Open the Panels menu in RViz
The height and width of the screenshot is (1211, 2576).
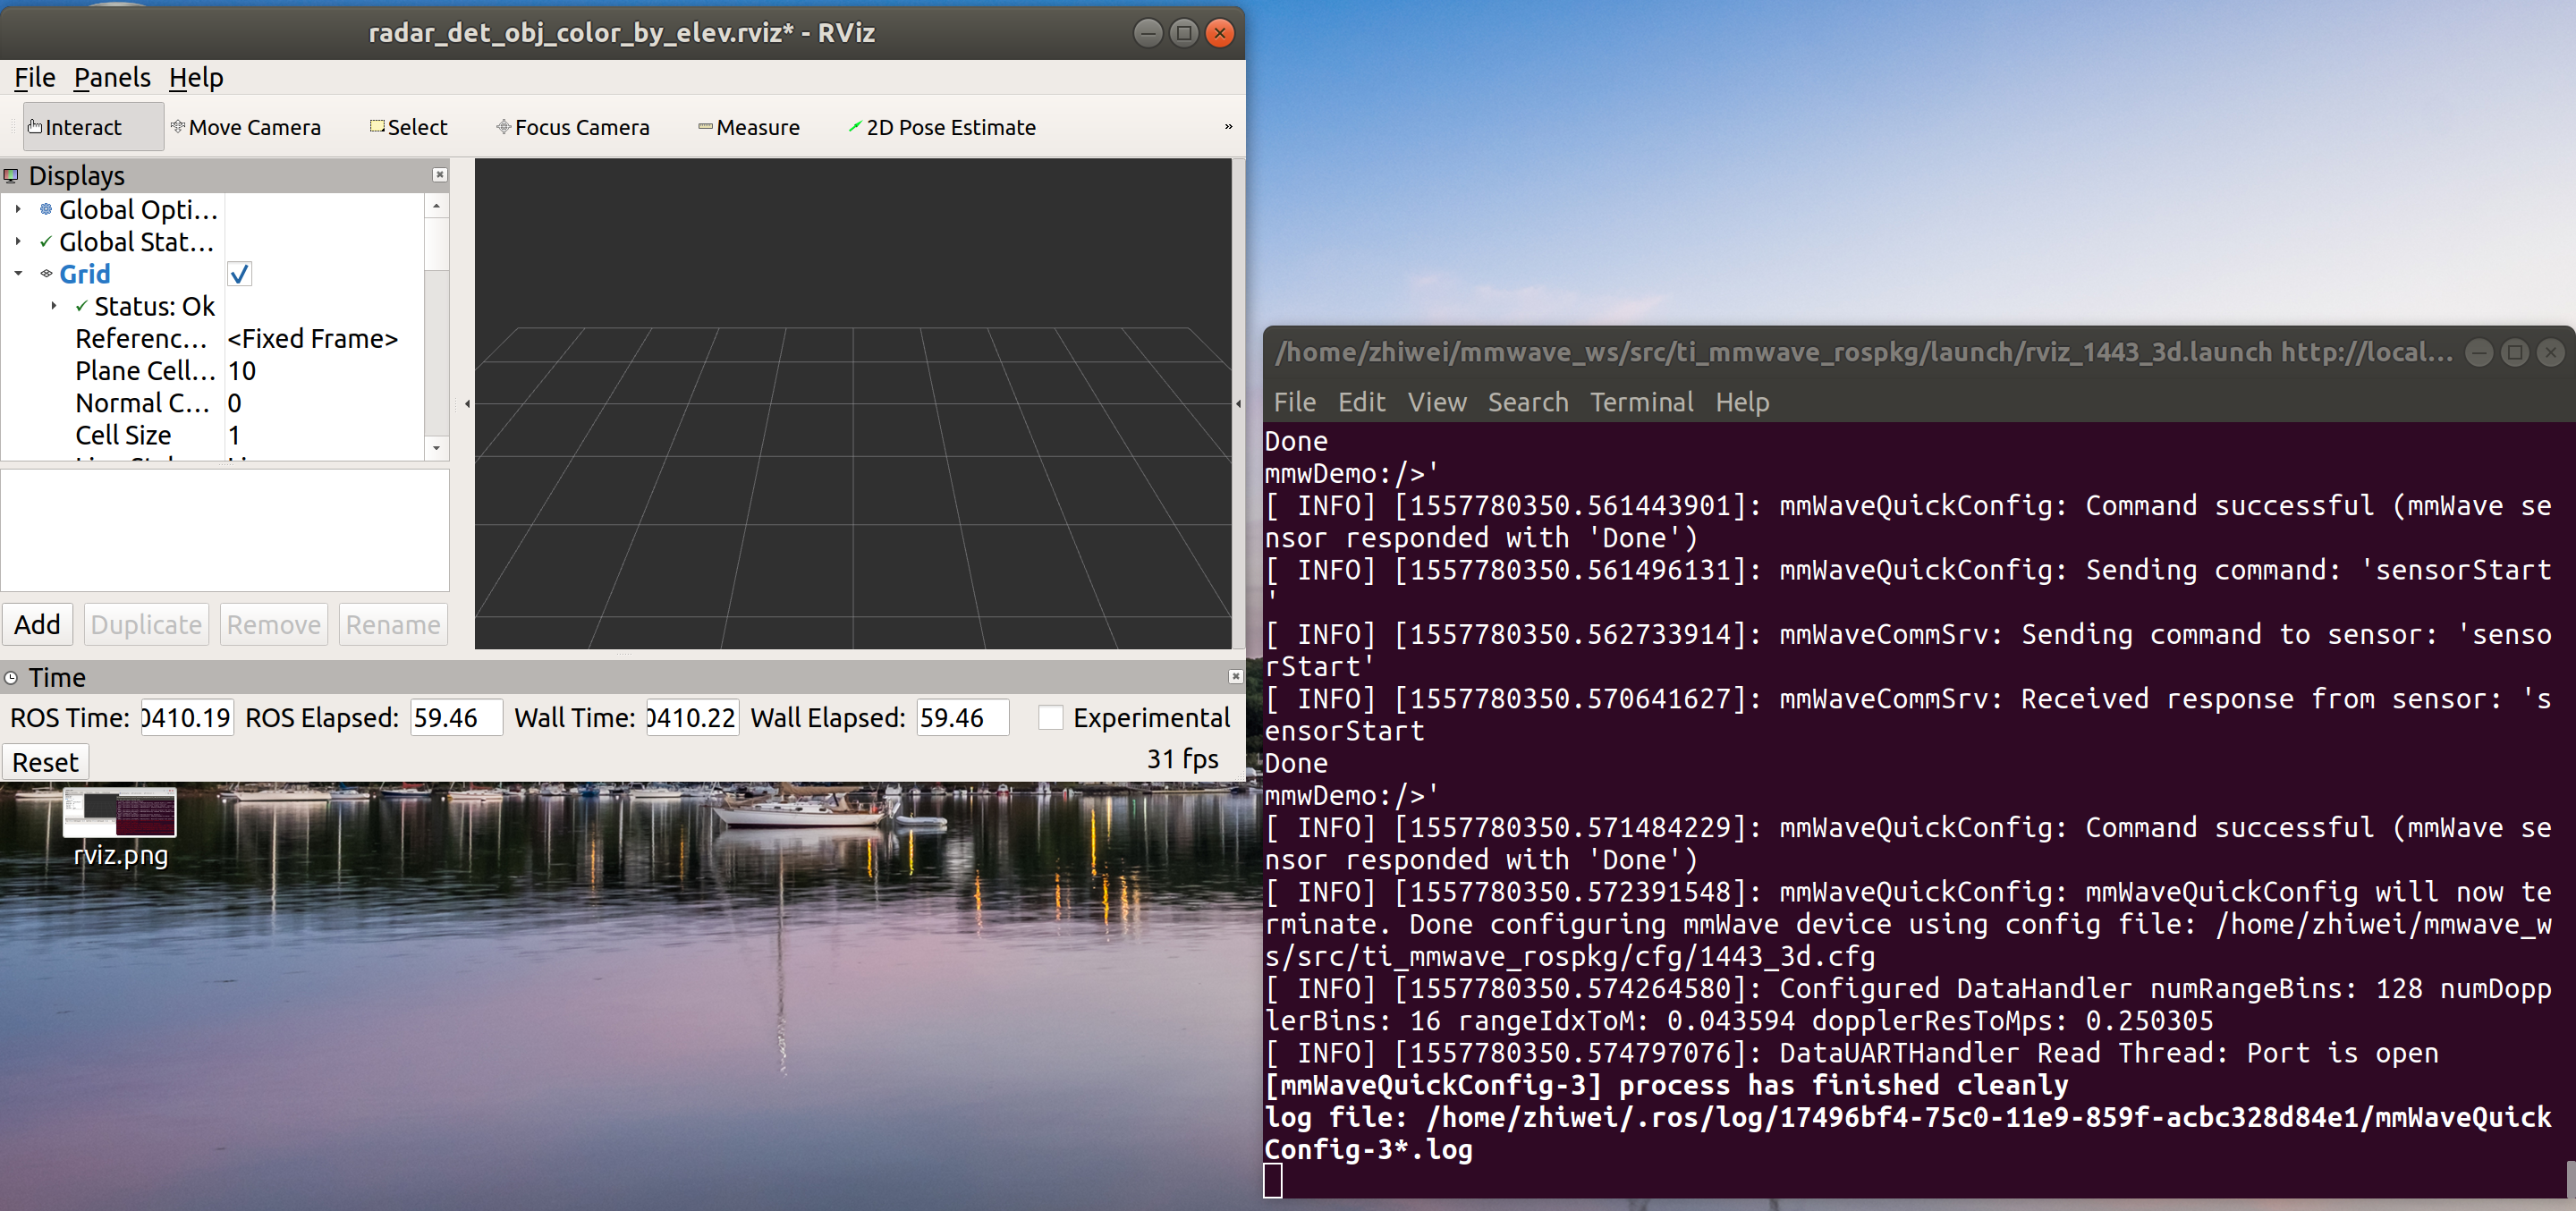(x=112, y=78)
